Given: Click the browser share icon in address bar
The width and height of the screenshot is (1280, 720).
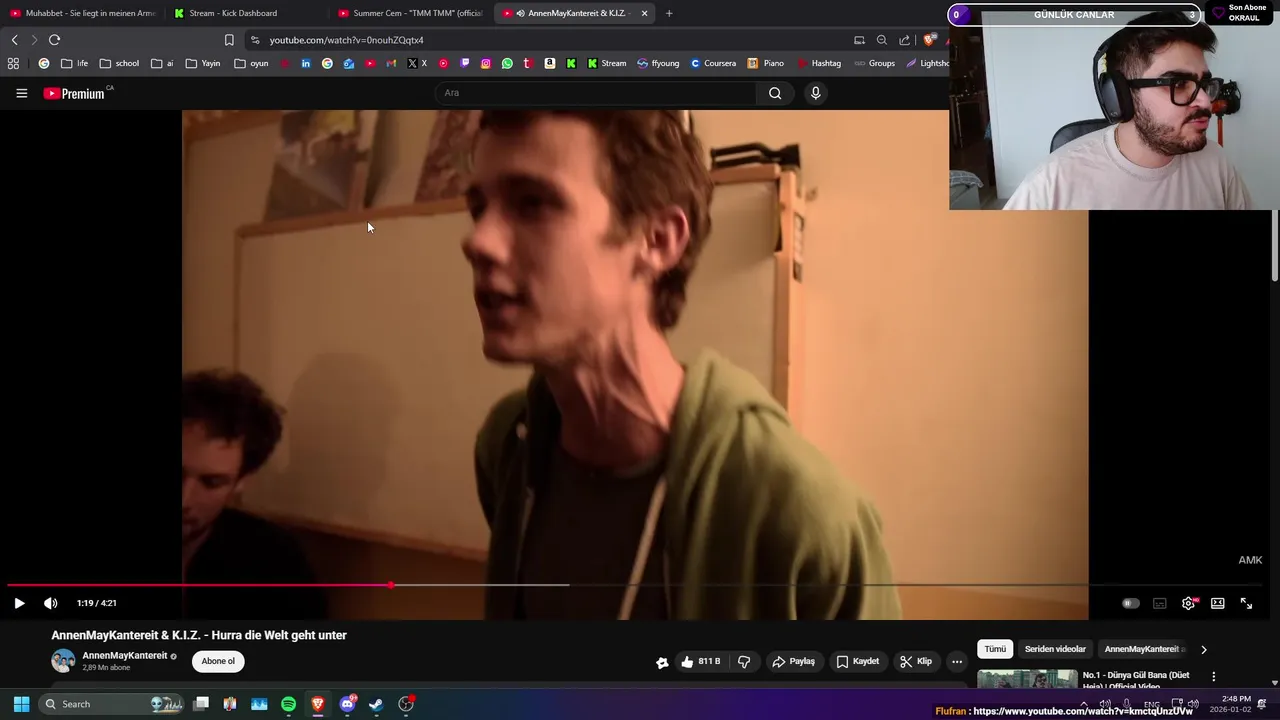Looking at the screenshot, I should pyautogui.click(x=905, y=40).
